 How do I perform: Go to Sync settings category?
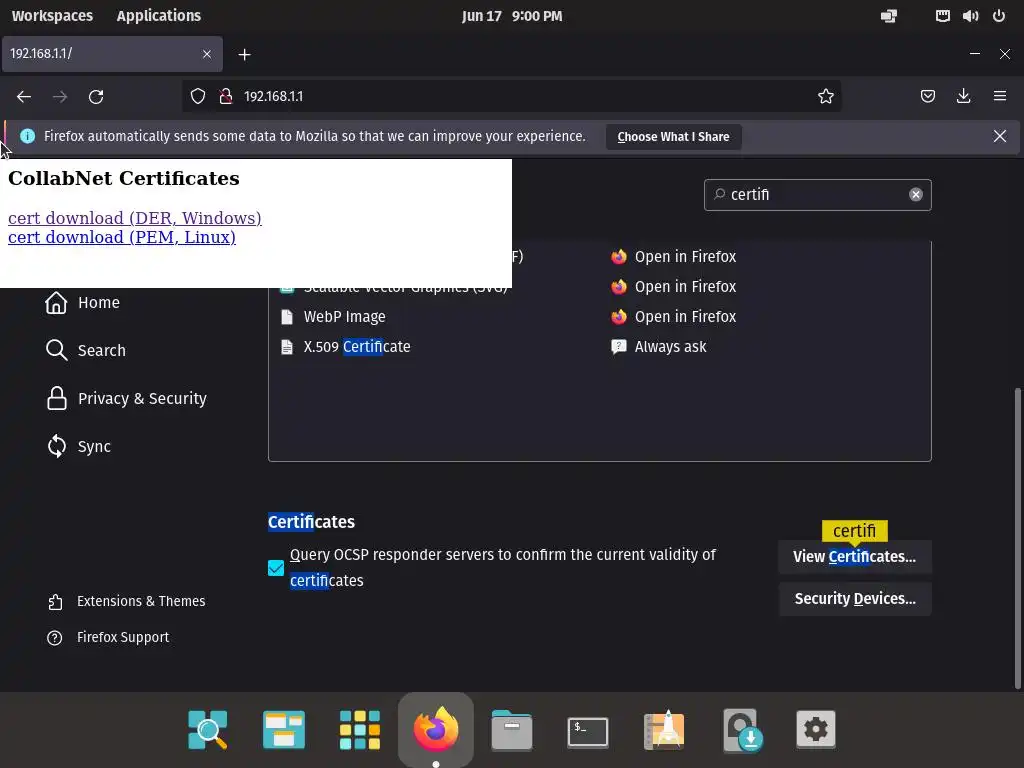click(78, 447)
